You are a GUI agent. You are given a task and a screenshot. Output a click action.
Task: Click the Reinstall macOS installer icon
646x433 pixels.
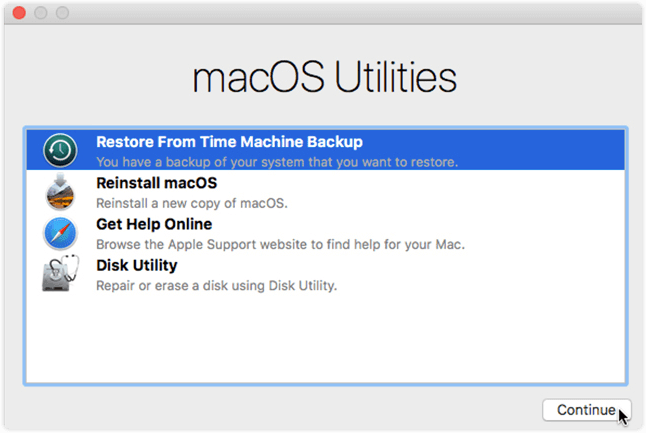click(x=60, y=192)
